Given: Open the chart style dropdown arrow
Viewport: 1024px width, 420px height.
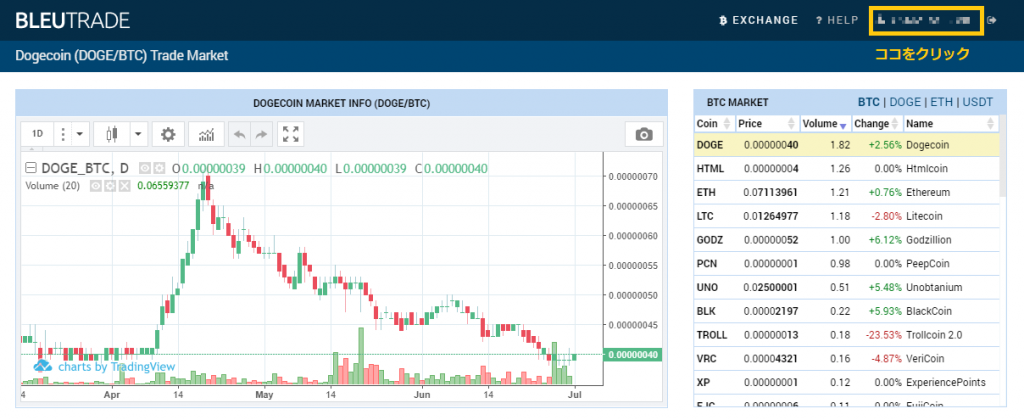Looking at the screenshot, I should coord(138,135).
